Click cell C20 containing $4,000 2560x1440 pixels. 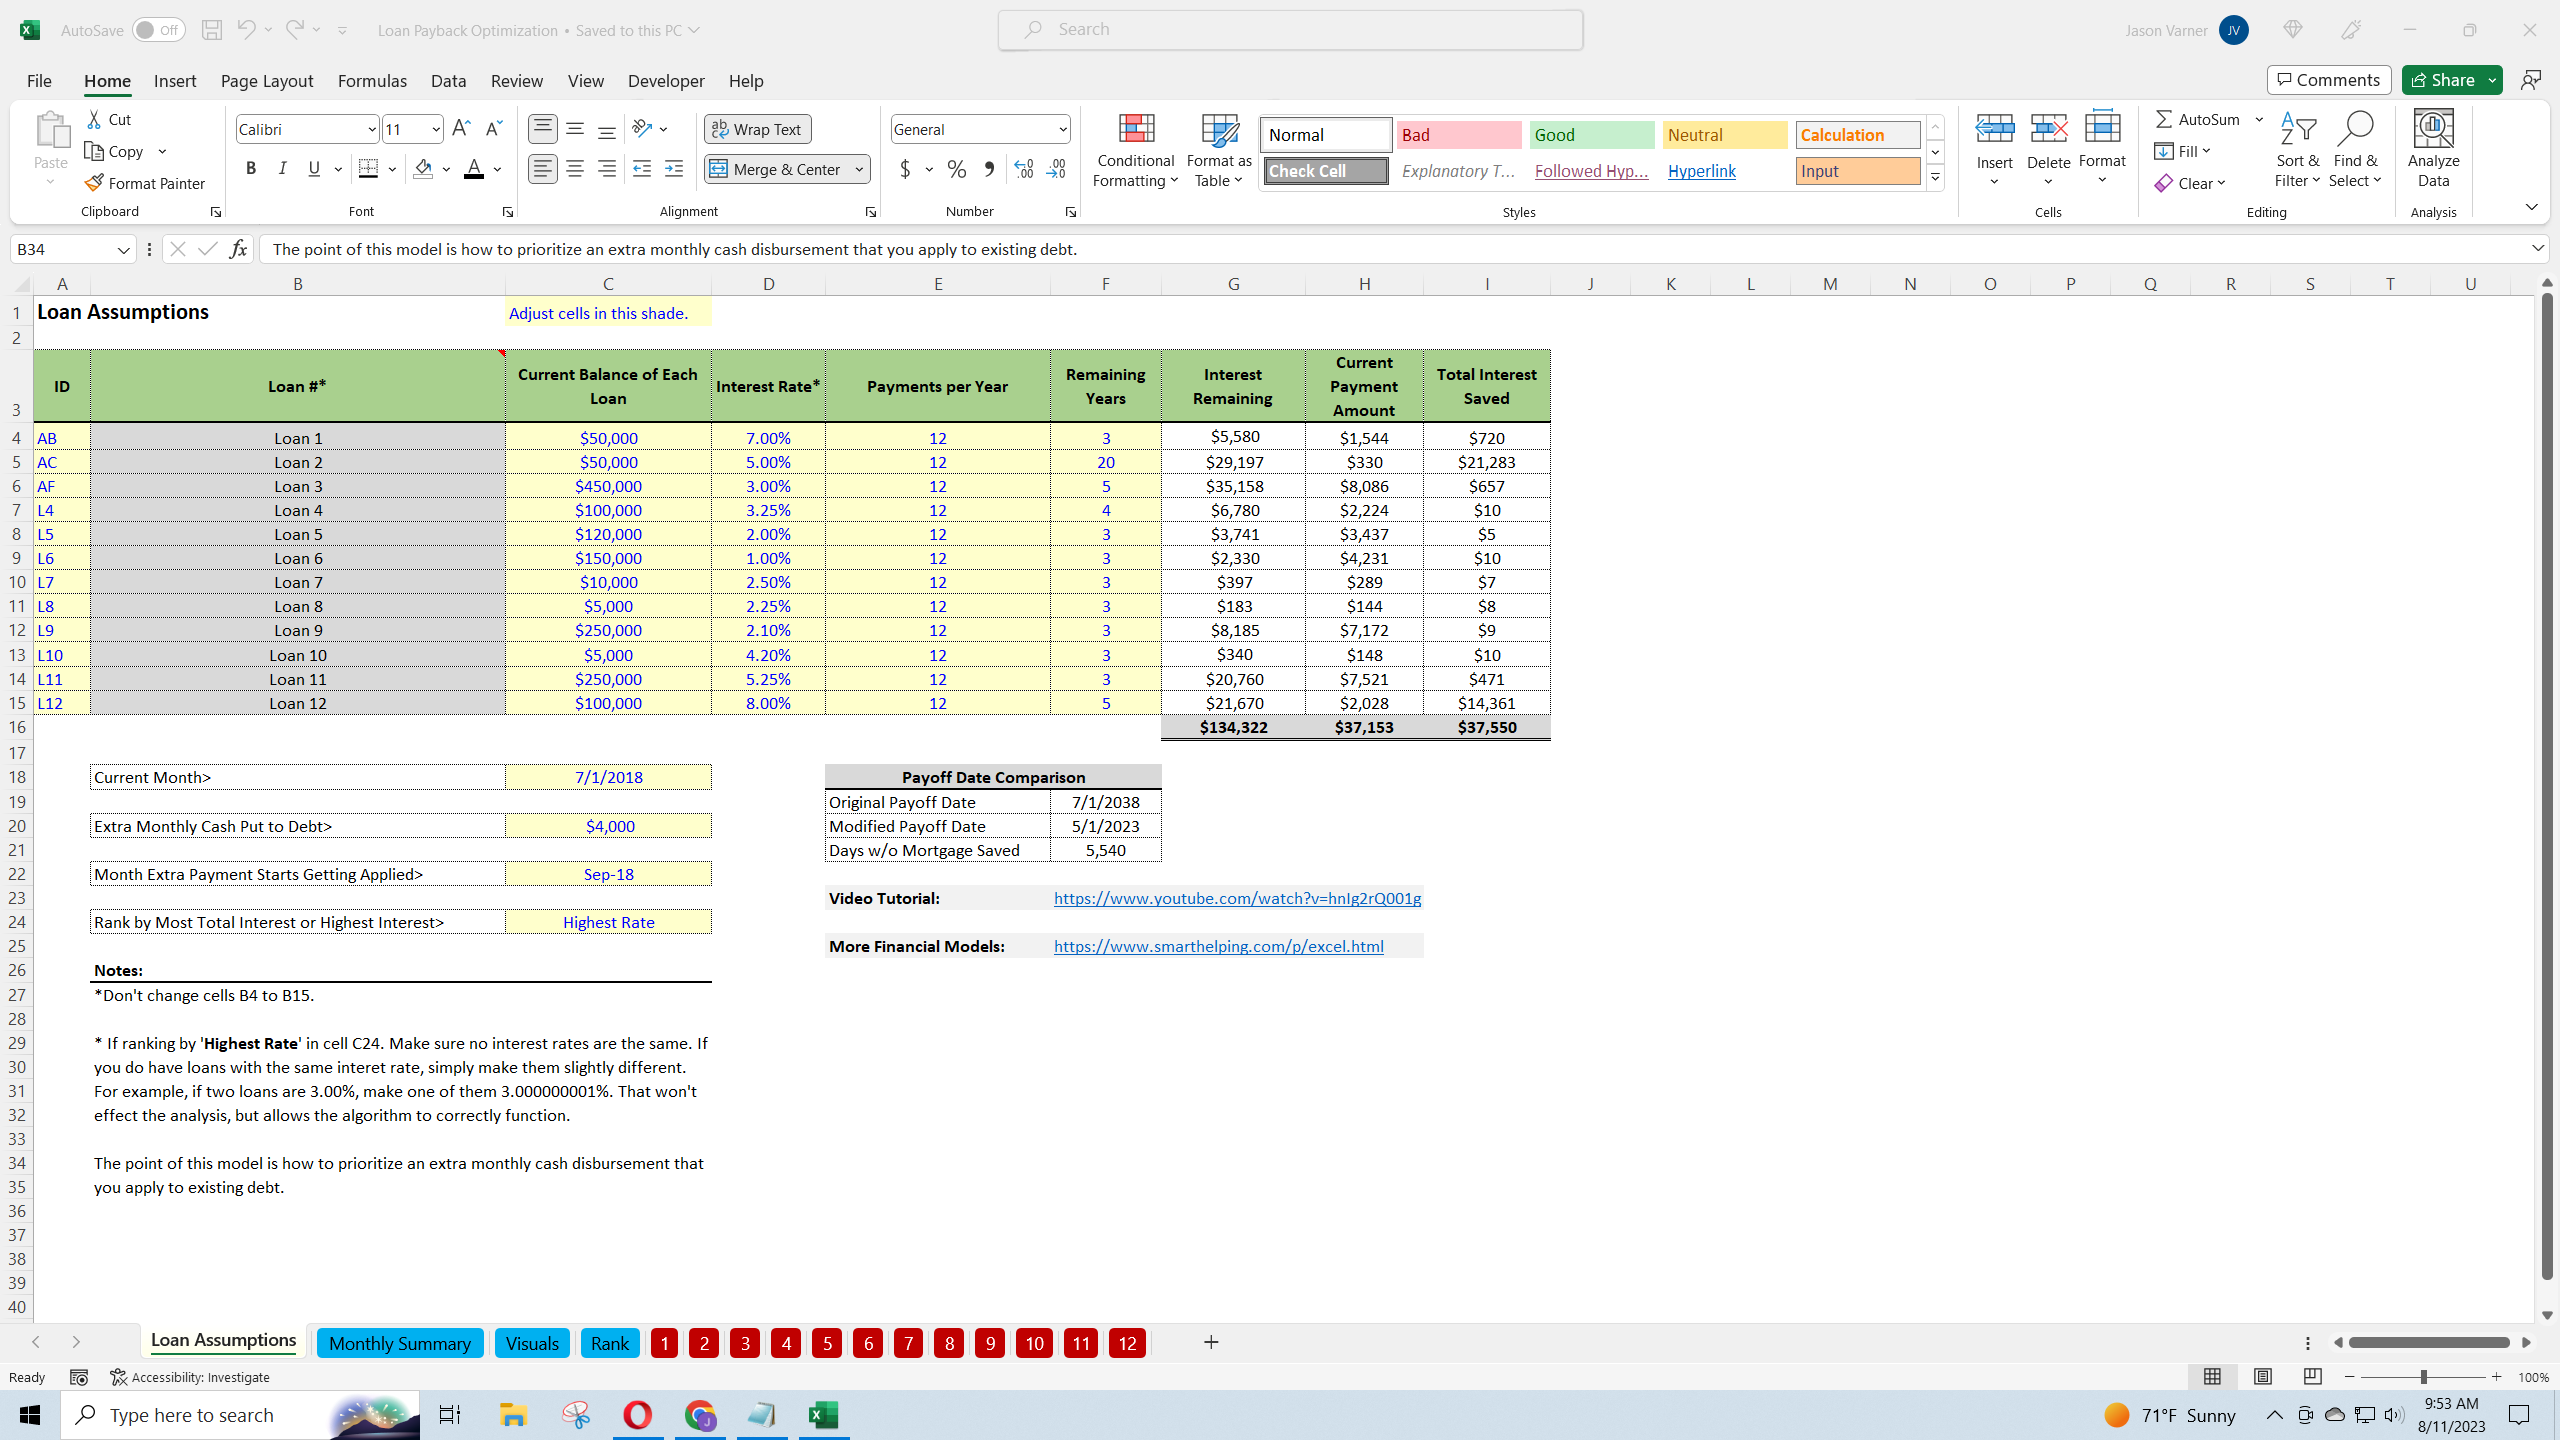[609, 825]
